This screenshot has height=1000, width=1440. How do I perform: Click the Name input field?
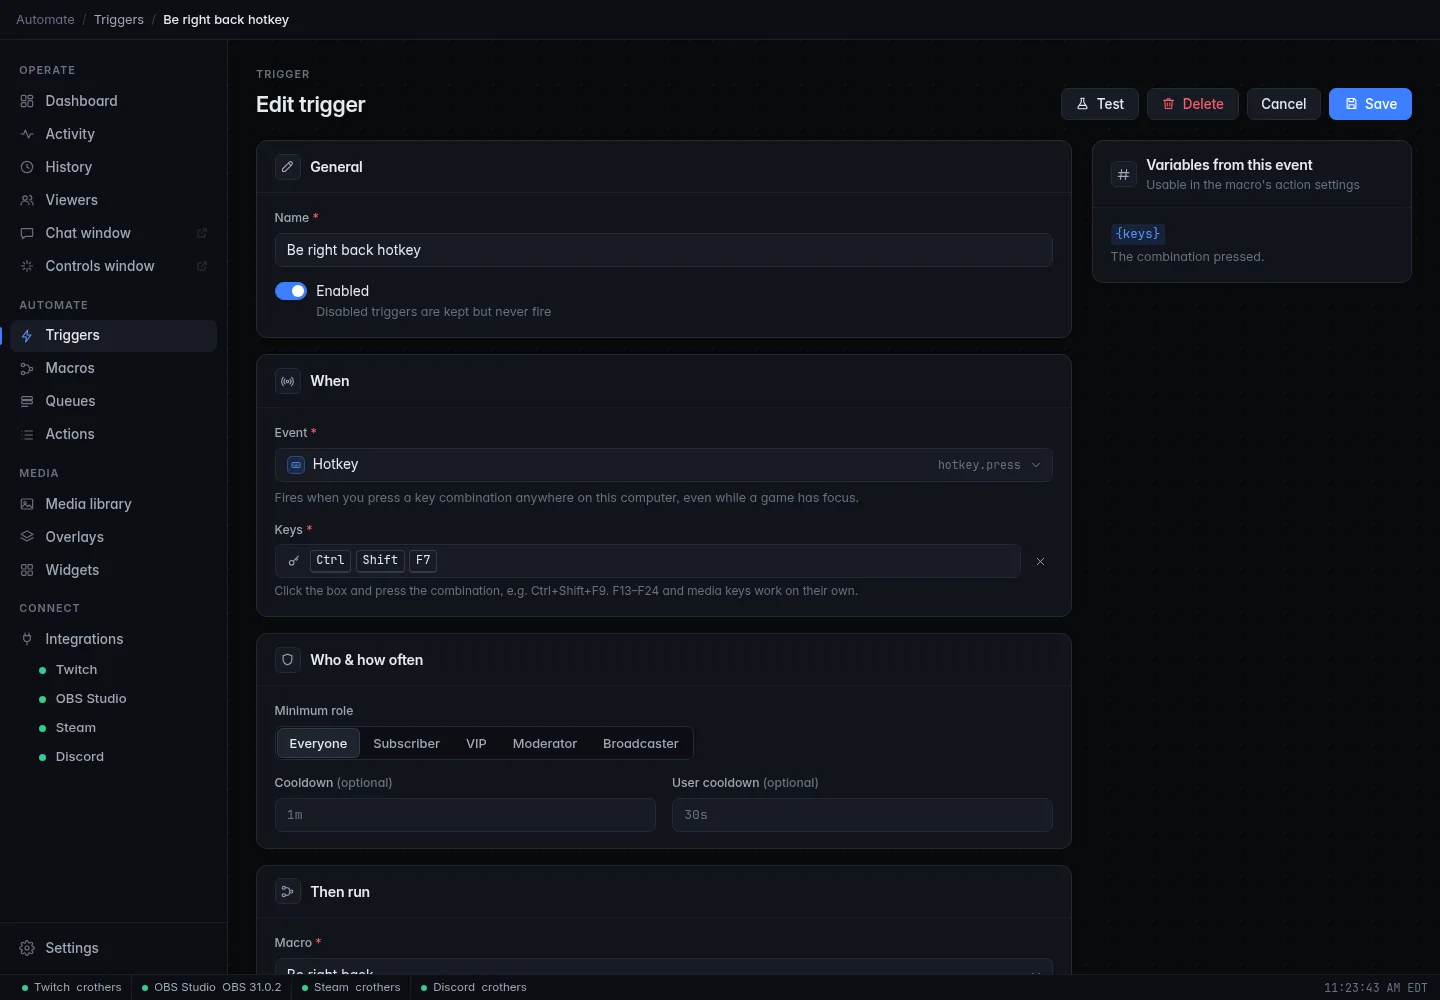[x=664, y=250]
